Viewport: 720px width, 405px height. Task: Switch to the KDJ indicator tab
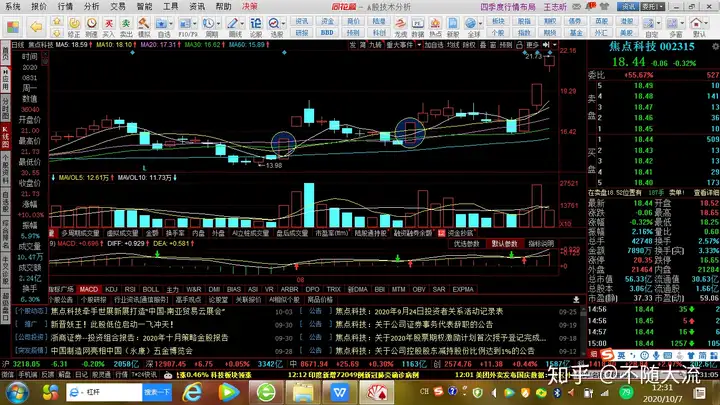tap(111, 289)
